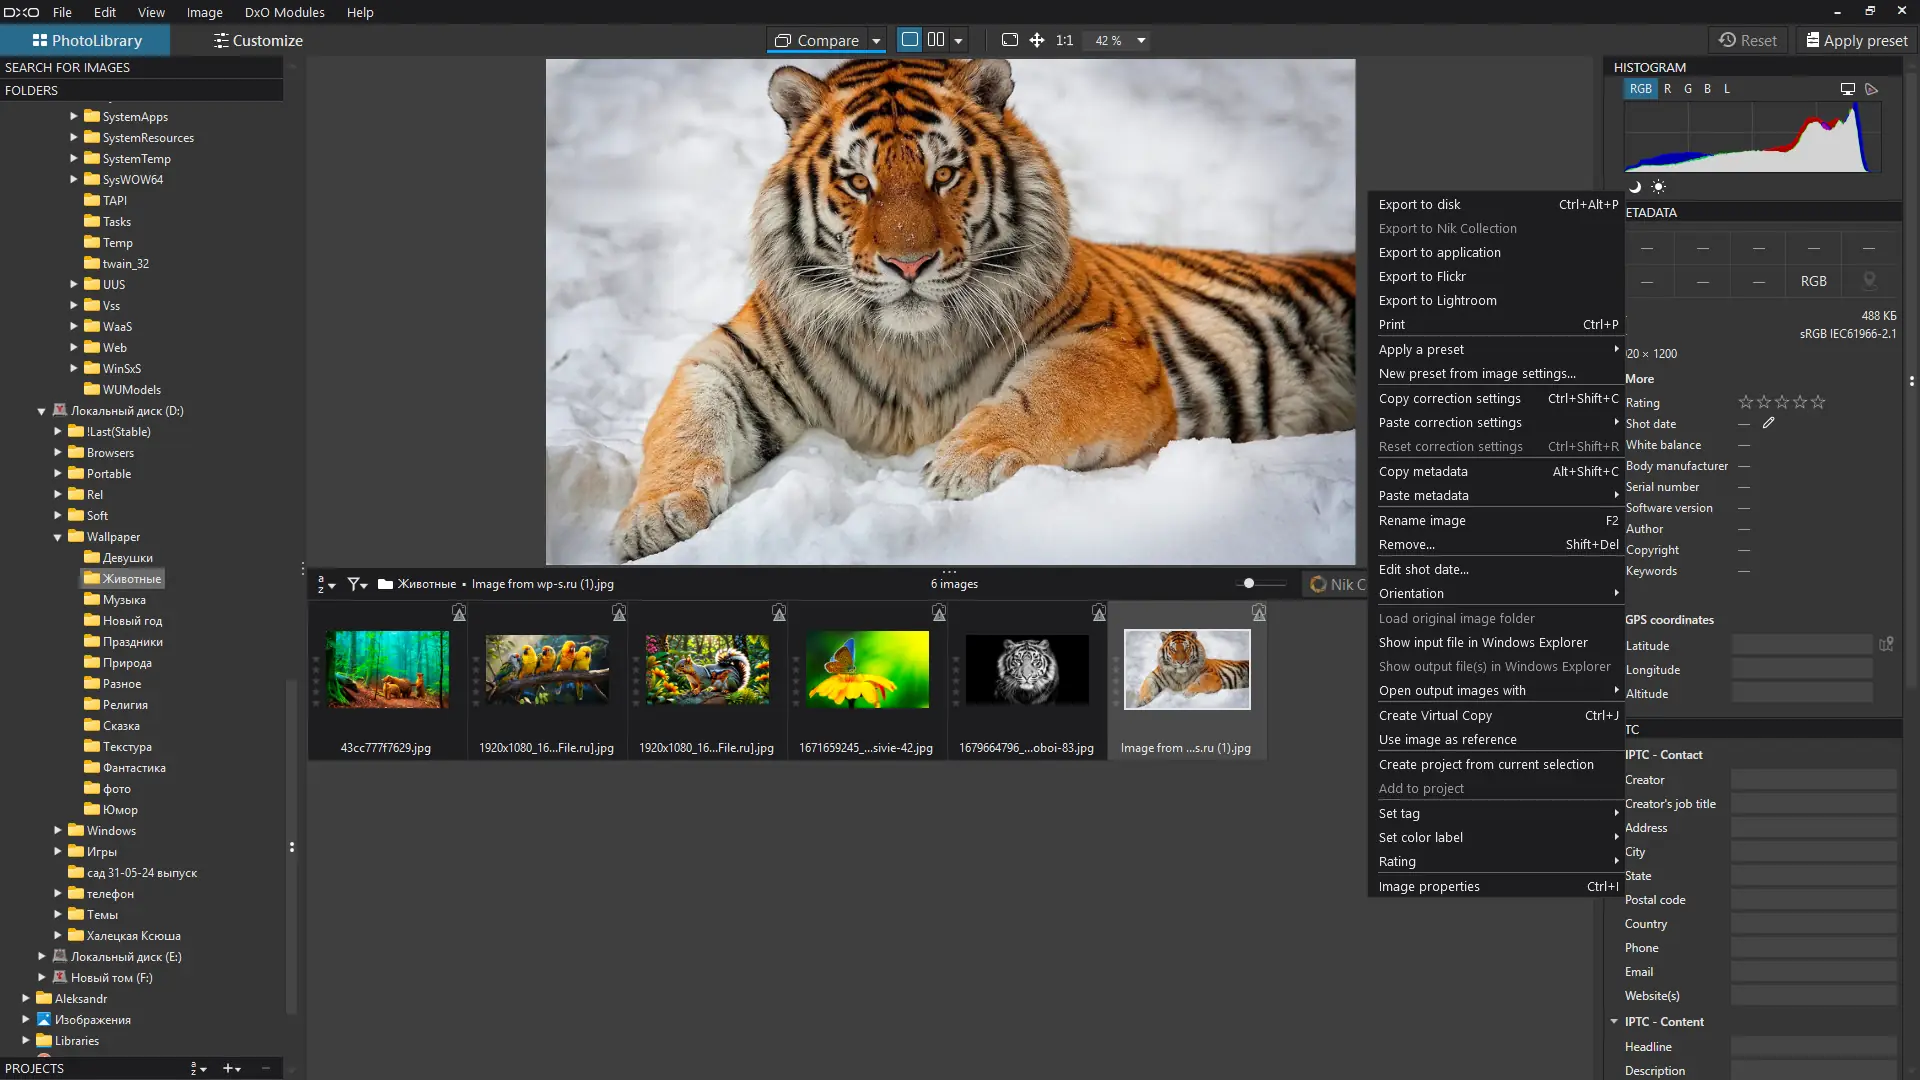This screenshot has height=1080, width=1920.
Task: Open the 42 % zoom dropdown
Action: click(x=1141, y=41)
